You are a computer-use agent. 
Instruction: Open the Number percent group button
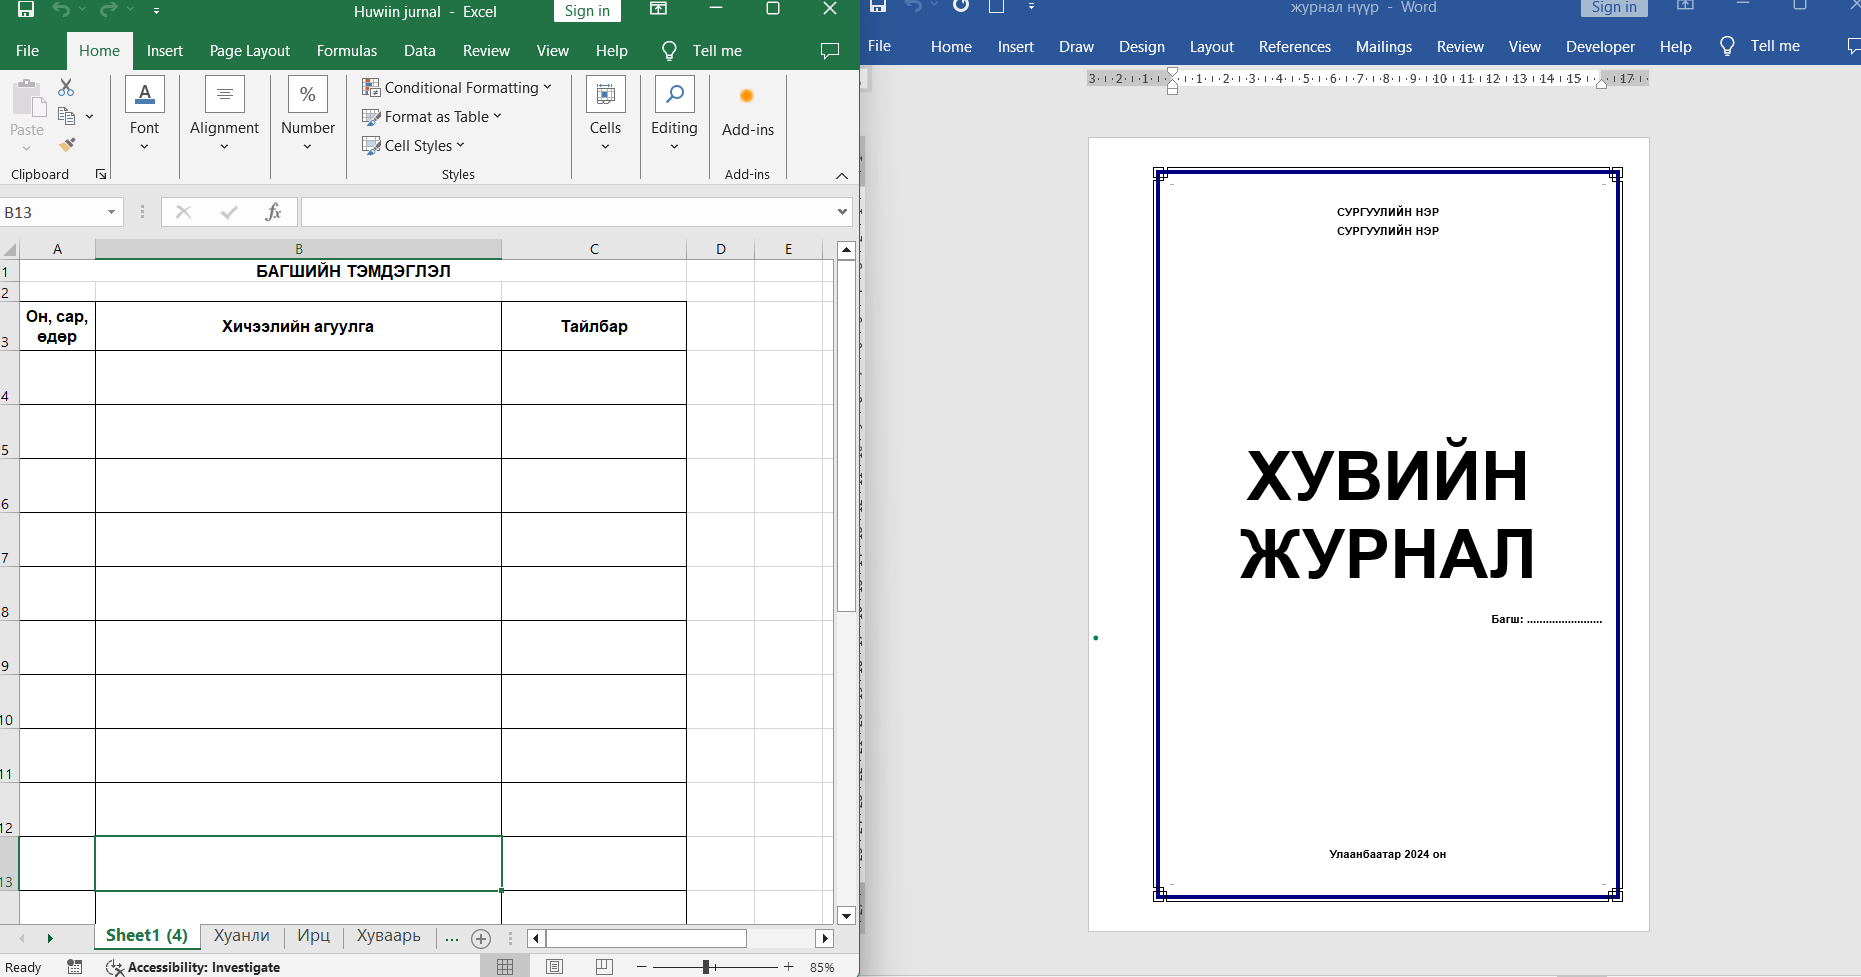point(308,113)
